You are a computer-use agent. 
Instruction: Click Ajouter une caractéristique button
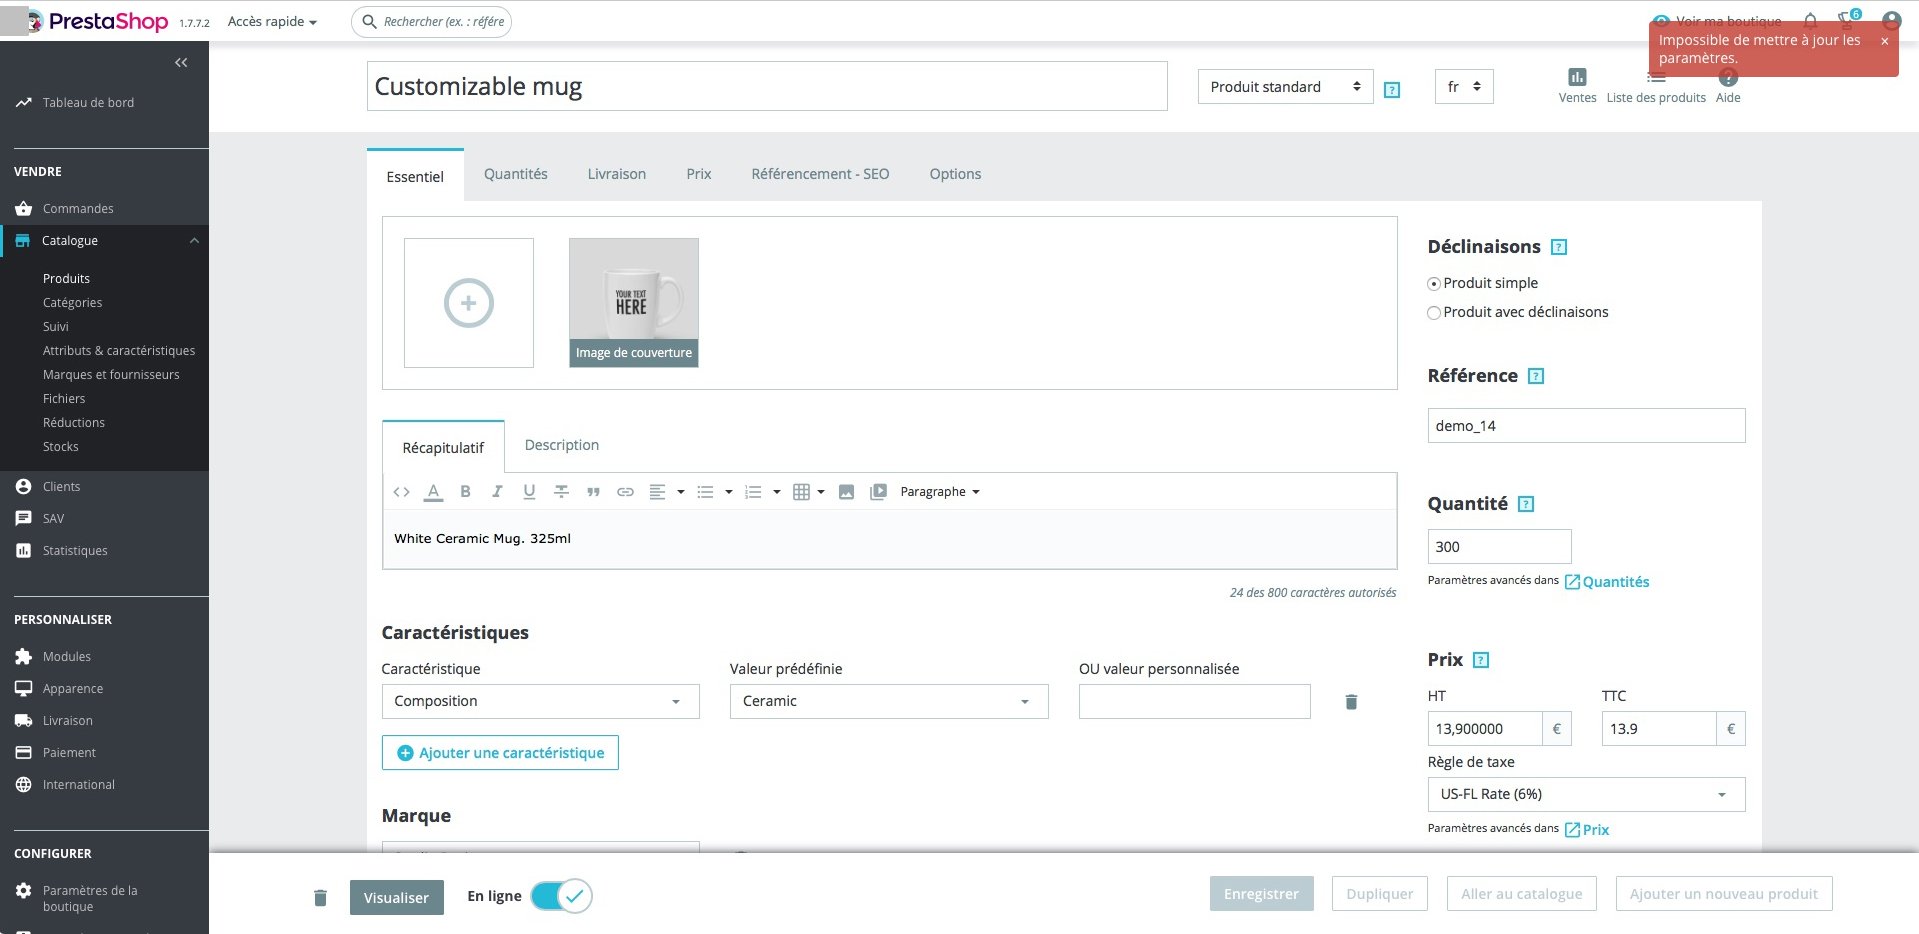[500, 753]
